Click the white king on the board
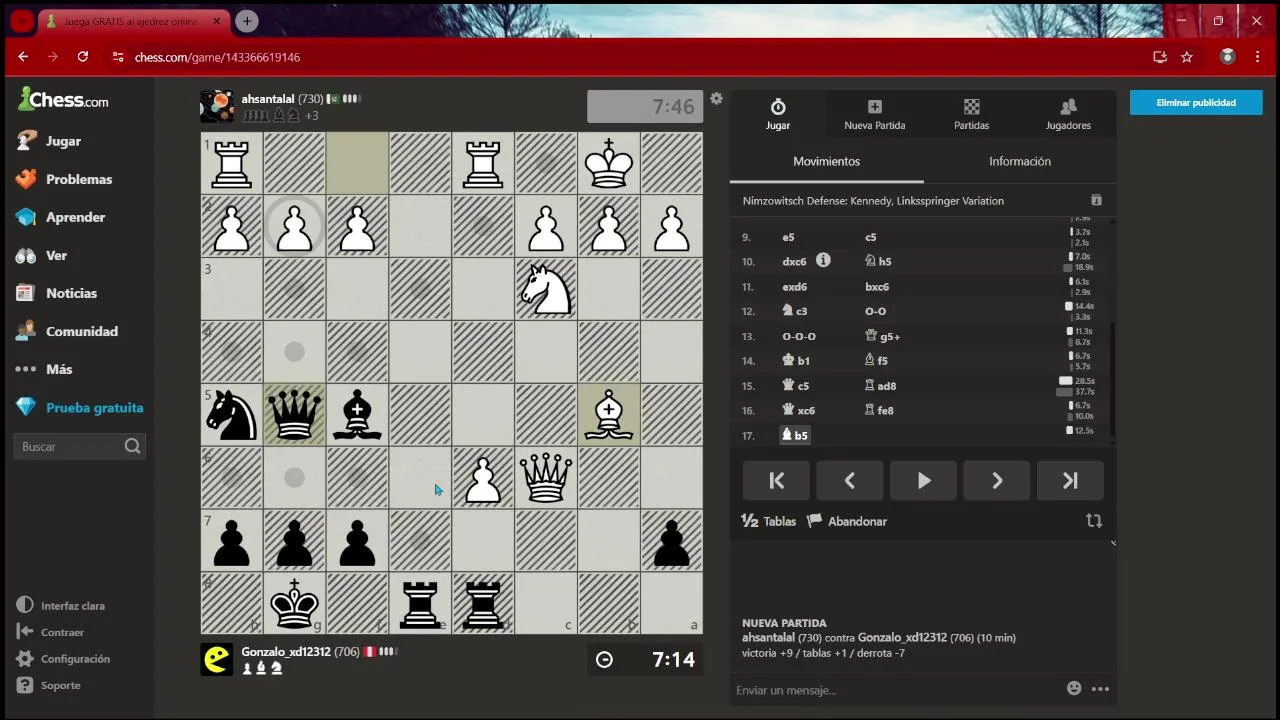This screenshot has height=720, width=1280. coord(608,163)
